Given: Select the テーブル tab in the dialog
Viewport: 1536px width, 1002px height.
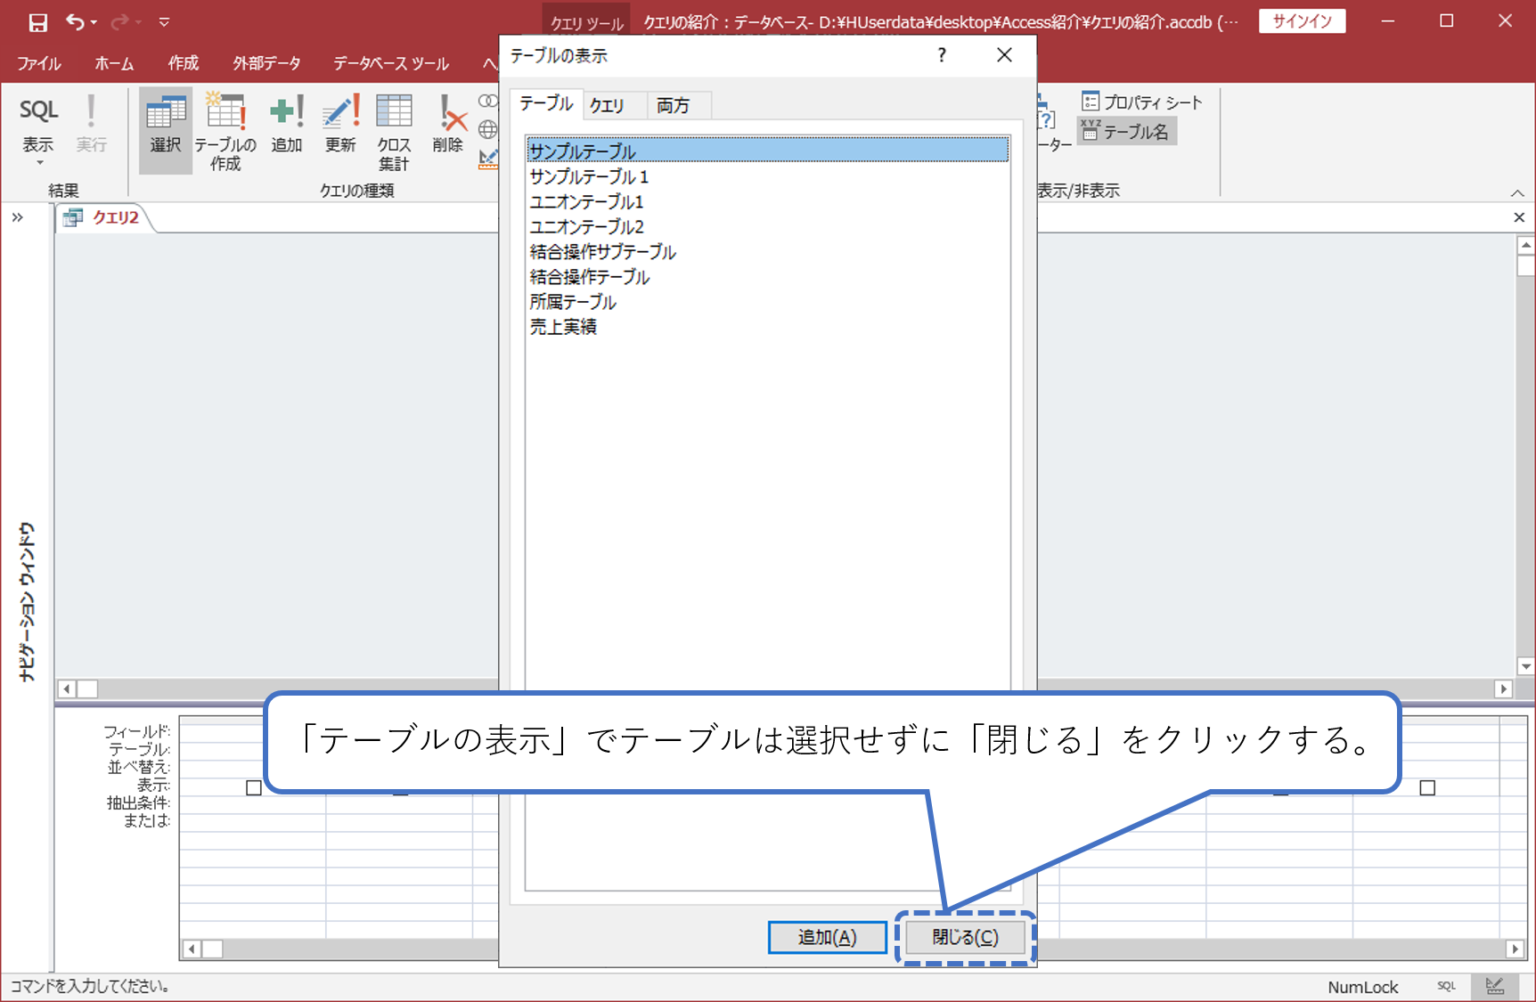Looking at the screenshot, I should 546,104.
